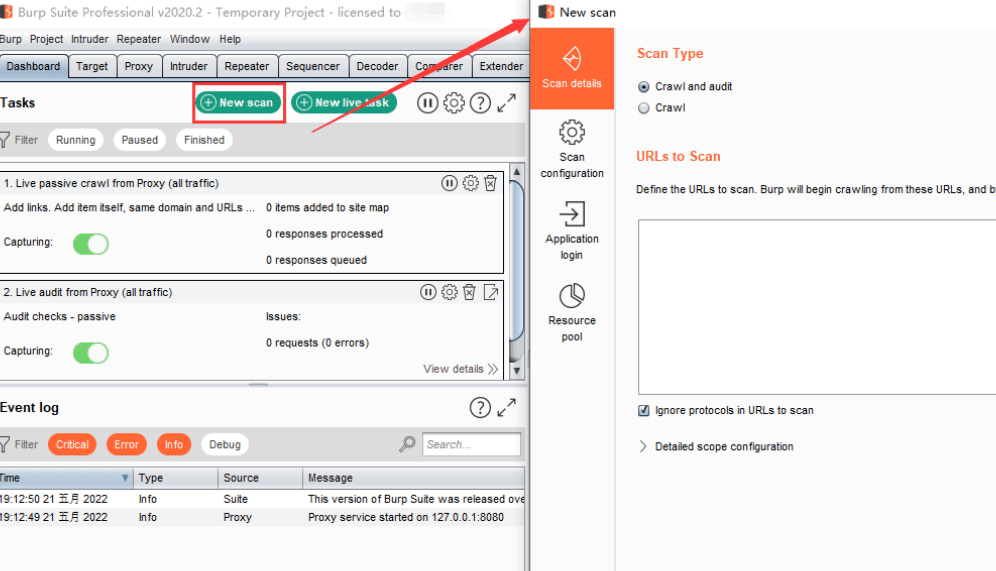Image resolution: width=996 pixels, height=571 pixels.
Task: Filter event log by Critical
Action: pyautogui.click(x=72, y=445)
